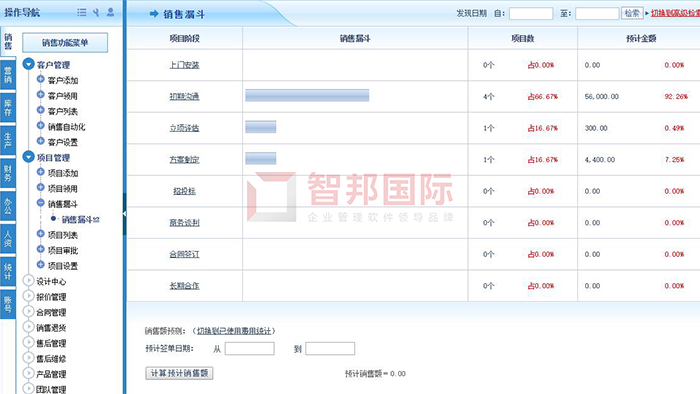The image size is (700, 394).
Task: Open the 切换到高级检索 link
Action: pyautogui.click(x=675, y=13)
